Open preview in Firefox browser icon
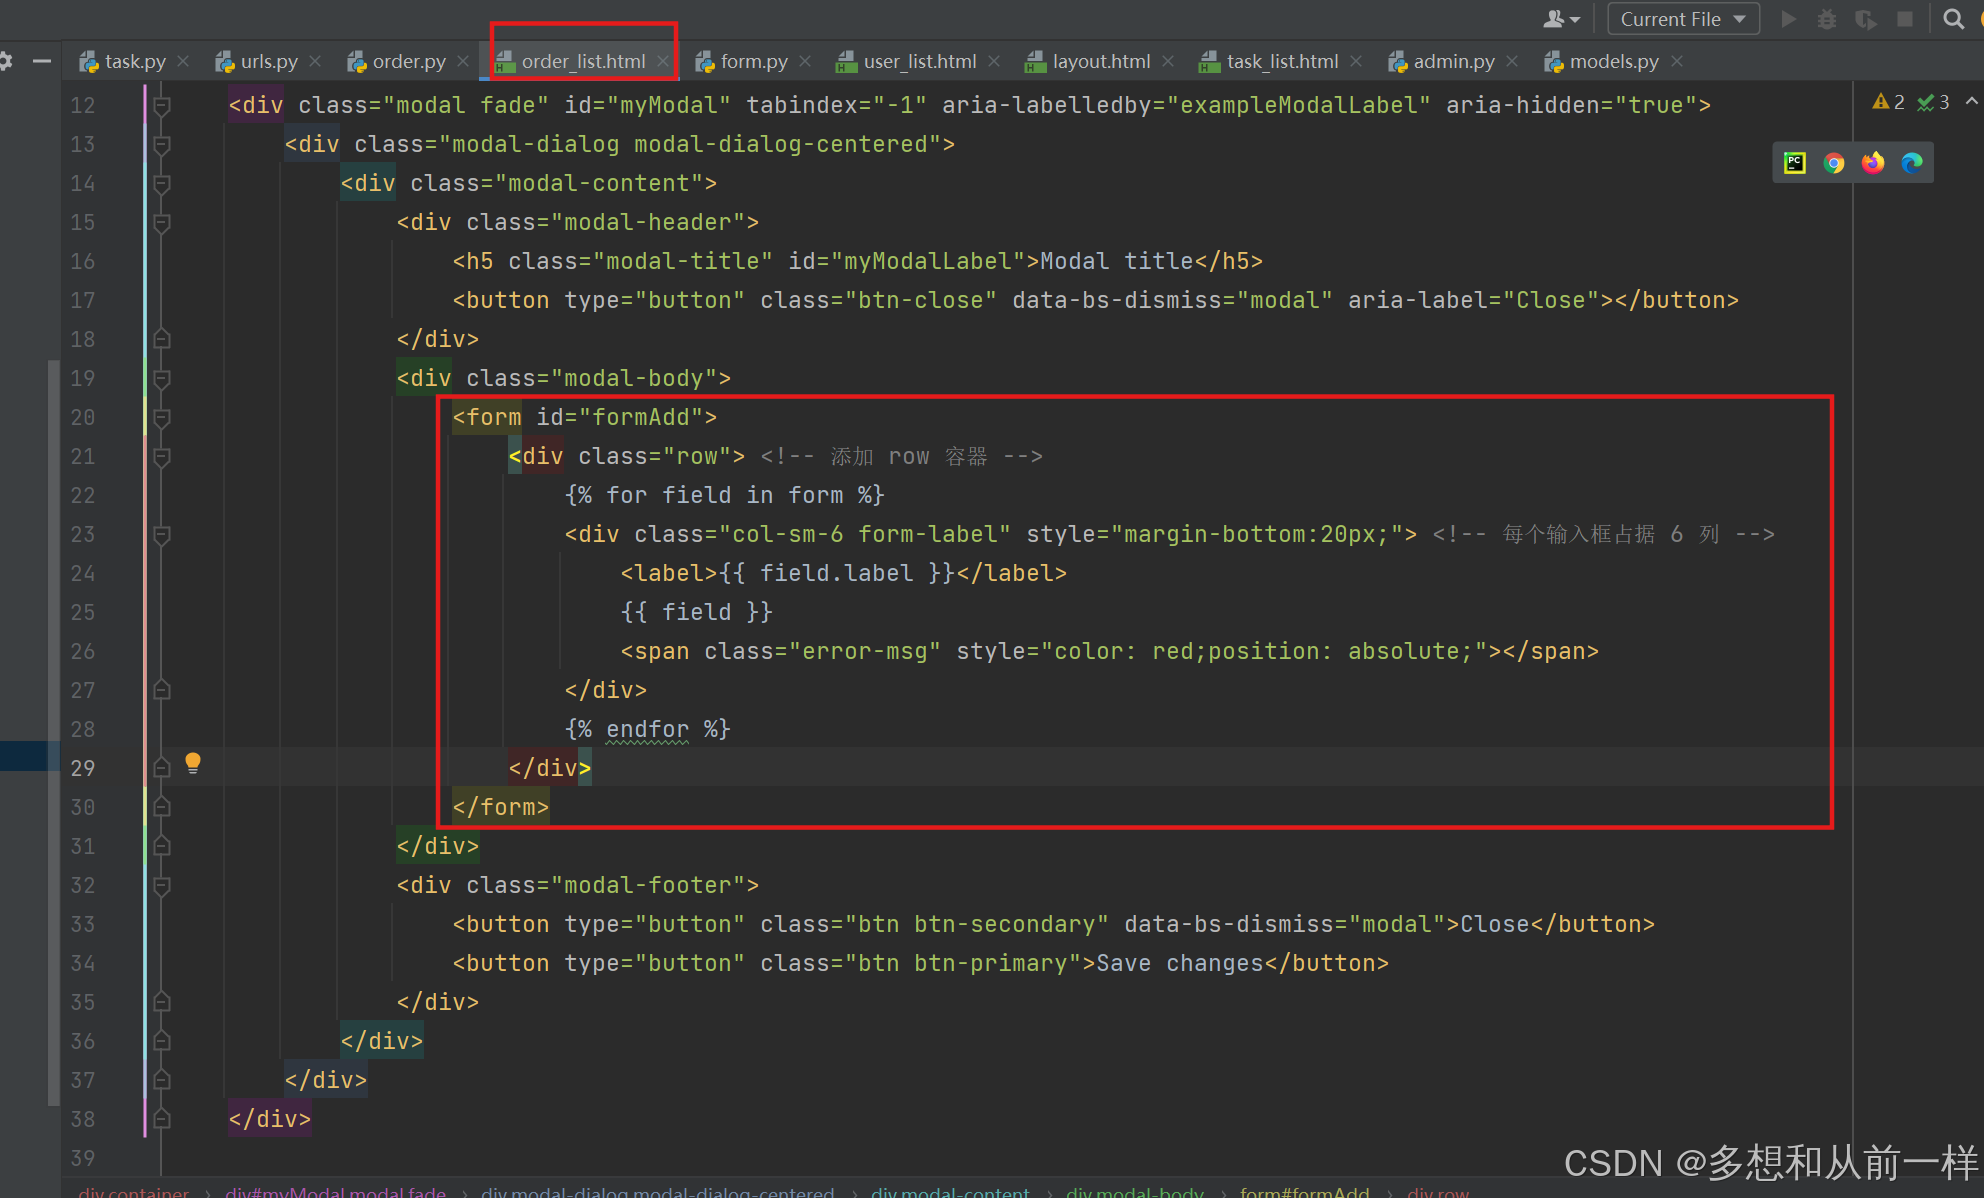This screenshot has height=1198, width=1984. click(x=1872, y=163)
